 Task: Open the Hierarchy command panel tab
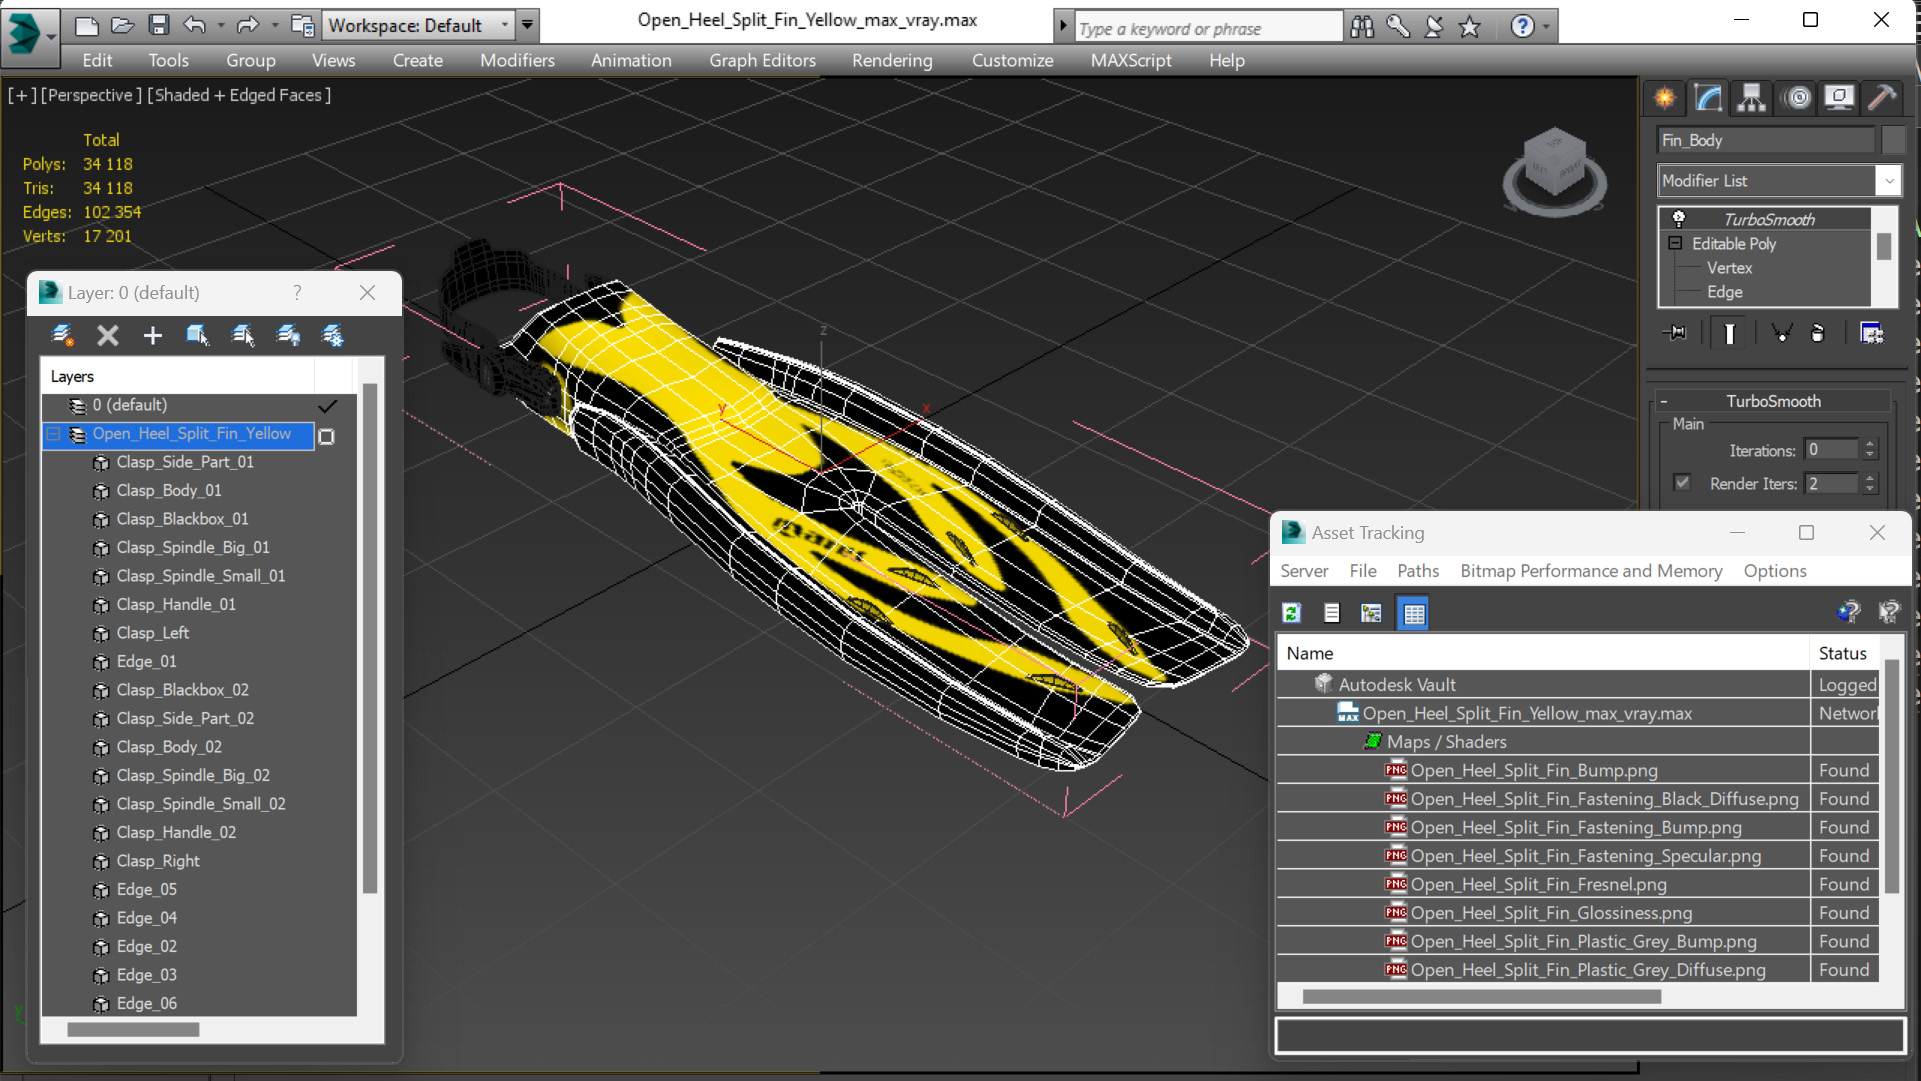pos(1751,97)
